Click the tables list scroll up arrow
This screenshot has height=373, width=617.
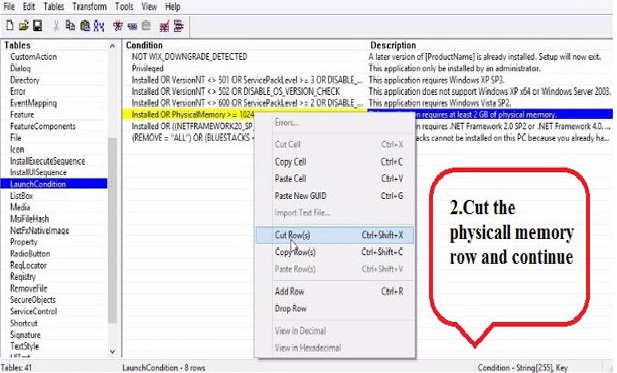(113, 46)
